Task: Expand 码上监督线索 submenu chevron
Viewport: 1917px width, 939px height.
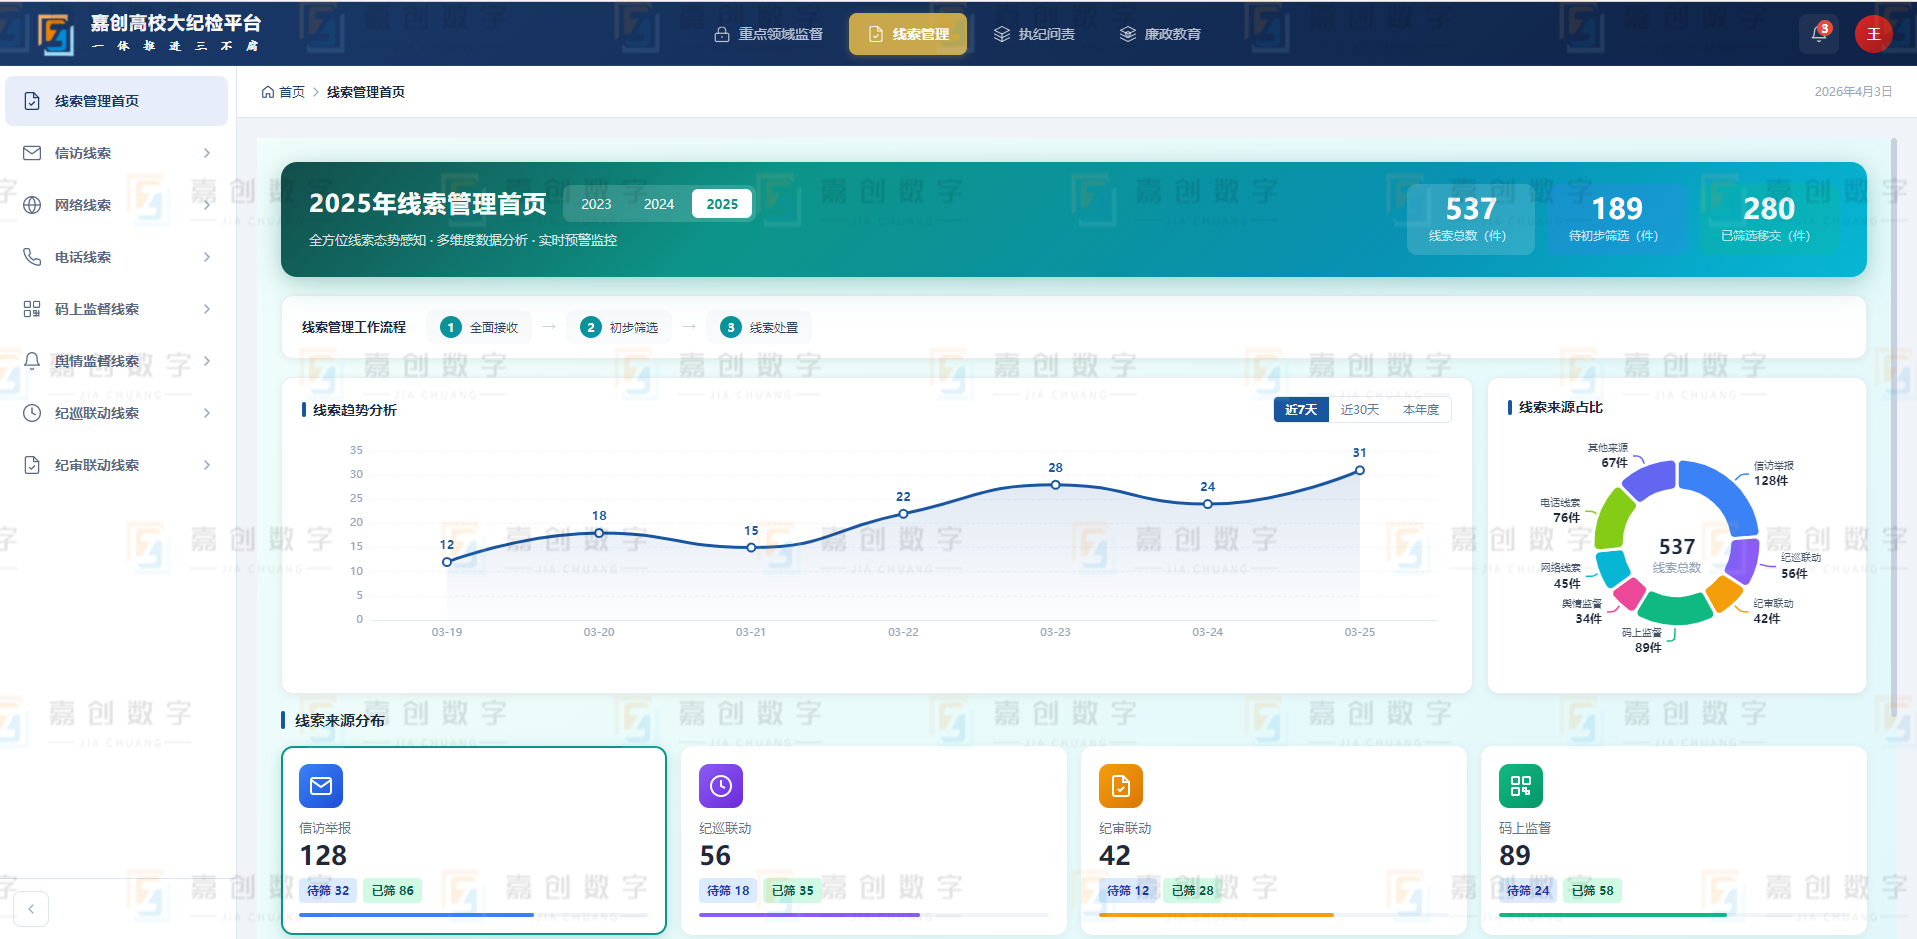Action: click(x=207, y=309)
